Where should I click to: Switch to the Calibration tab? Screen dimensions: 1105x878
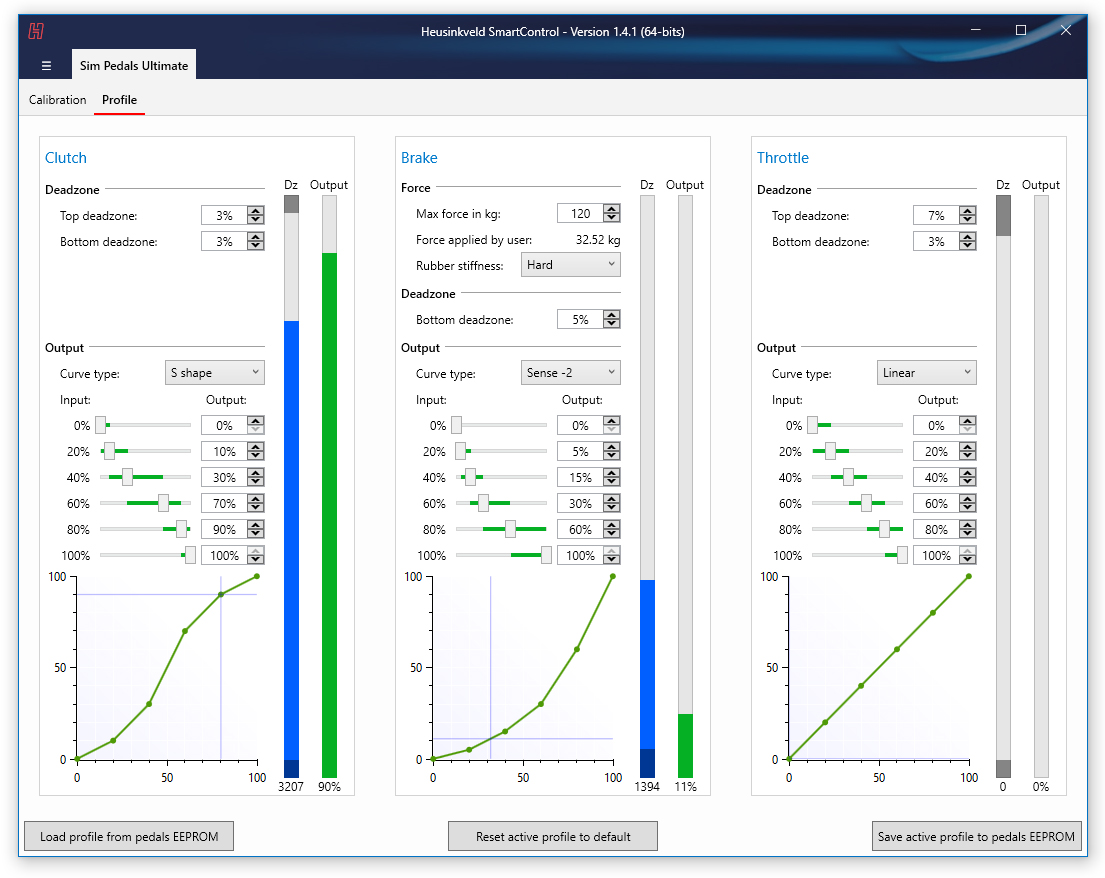point(58,100)
